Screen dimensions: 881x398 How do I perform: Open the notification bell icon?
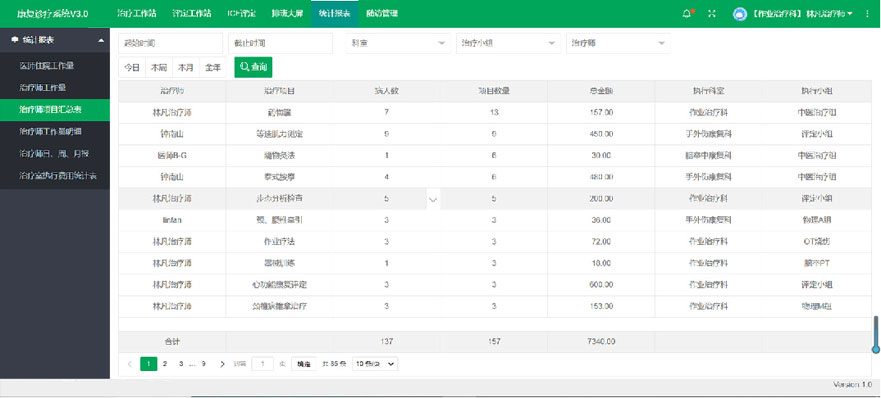(x=687, y=13)
